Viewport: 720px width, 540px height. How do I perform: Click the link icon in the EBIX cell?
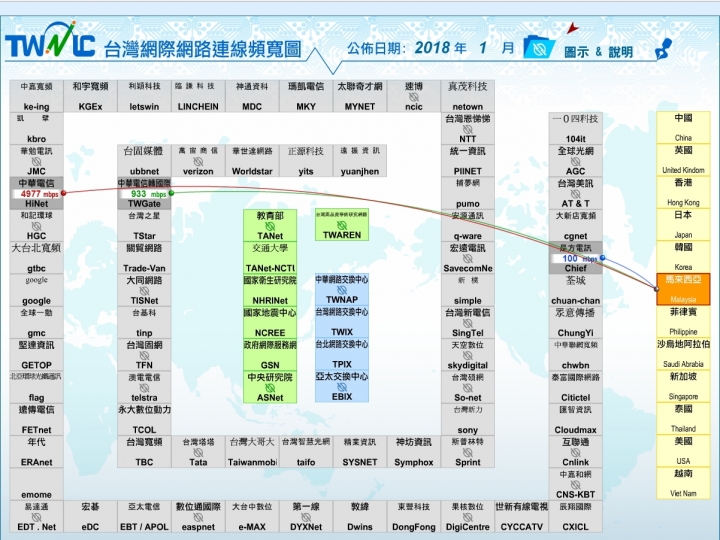342,387
